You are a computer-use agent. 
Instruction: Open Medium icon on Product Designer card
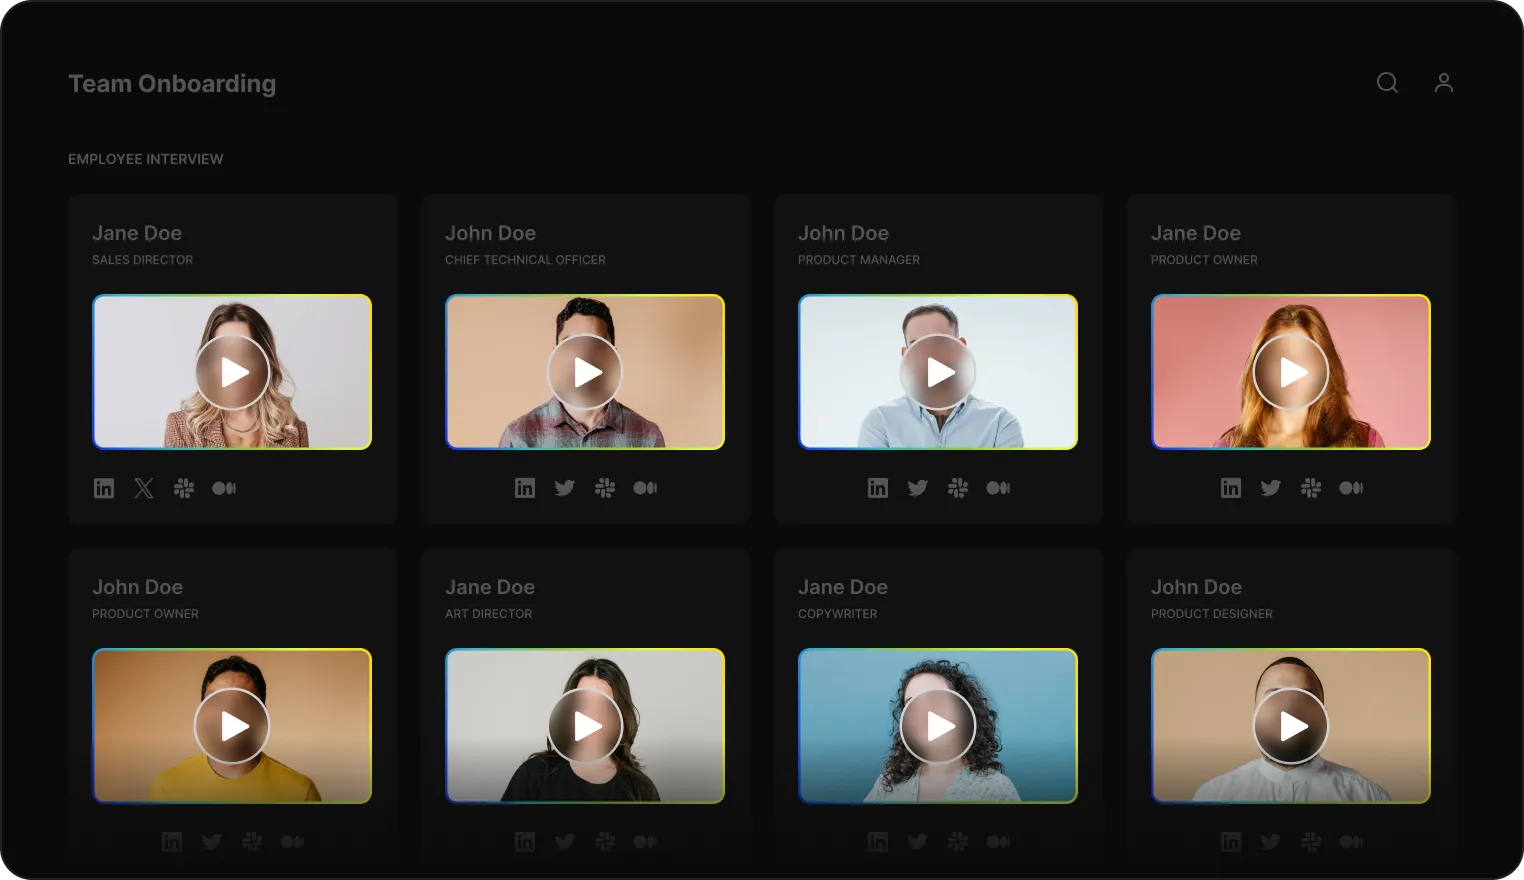1351,842
